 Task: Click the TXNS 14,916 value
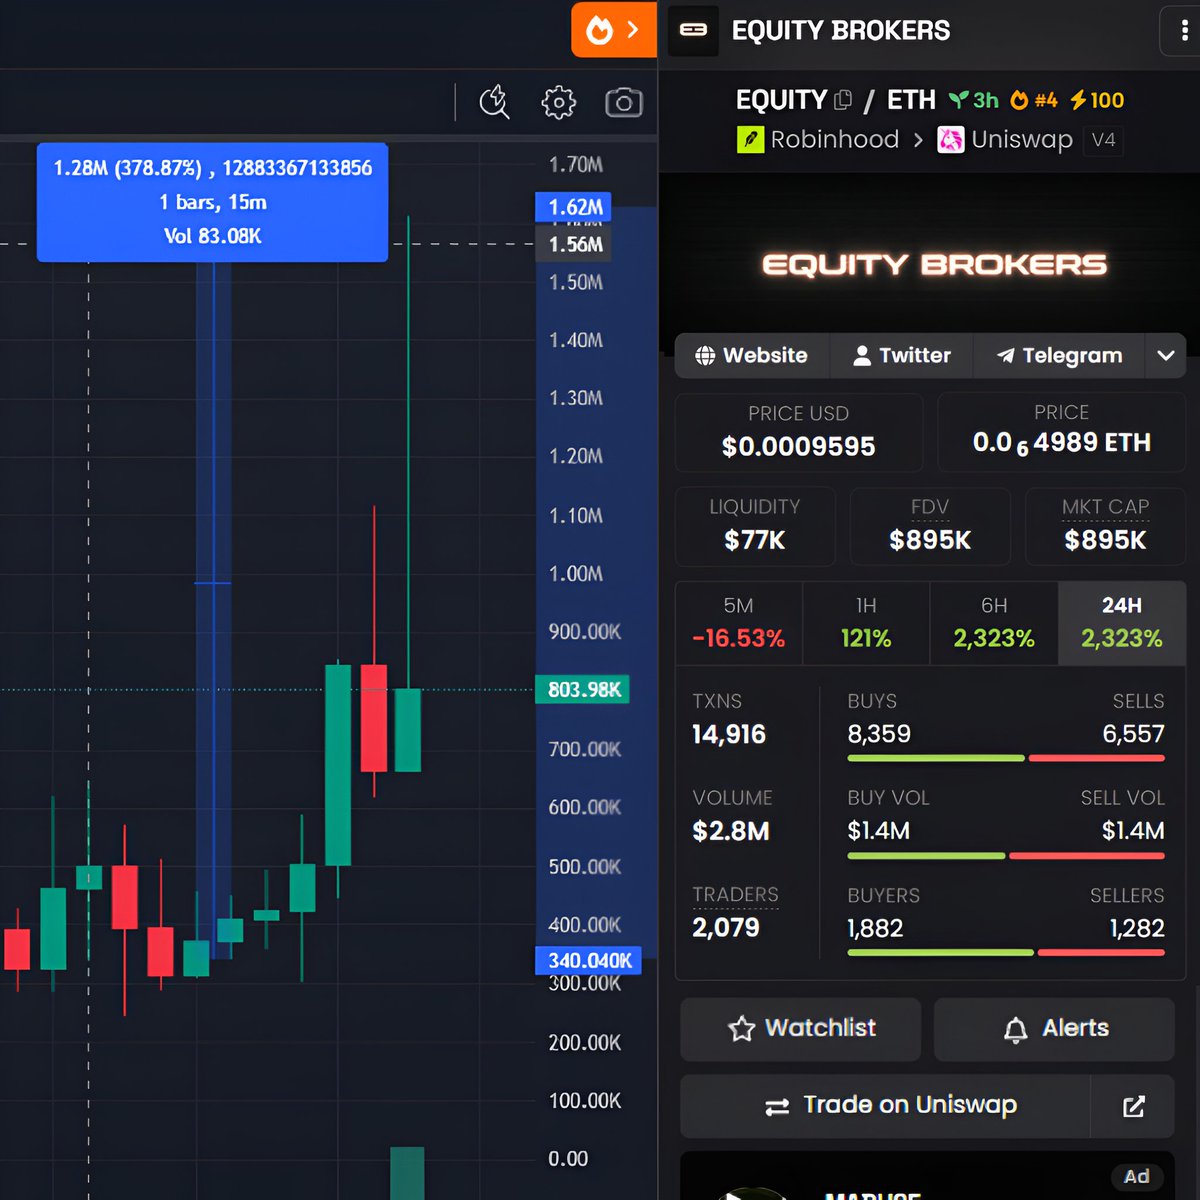pos(729,735)
